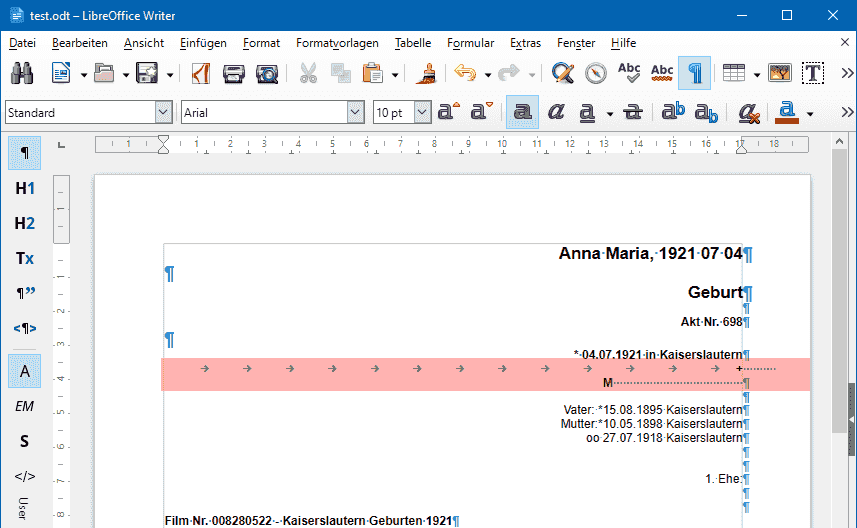Open the Arial font name dropdown
The image size is (857, 528).
point(355,113)
